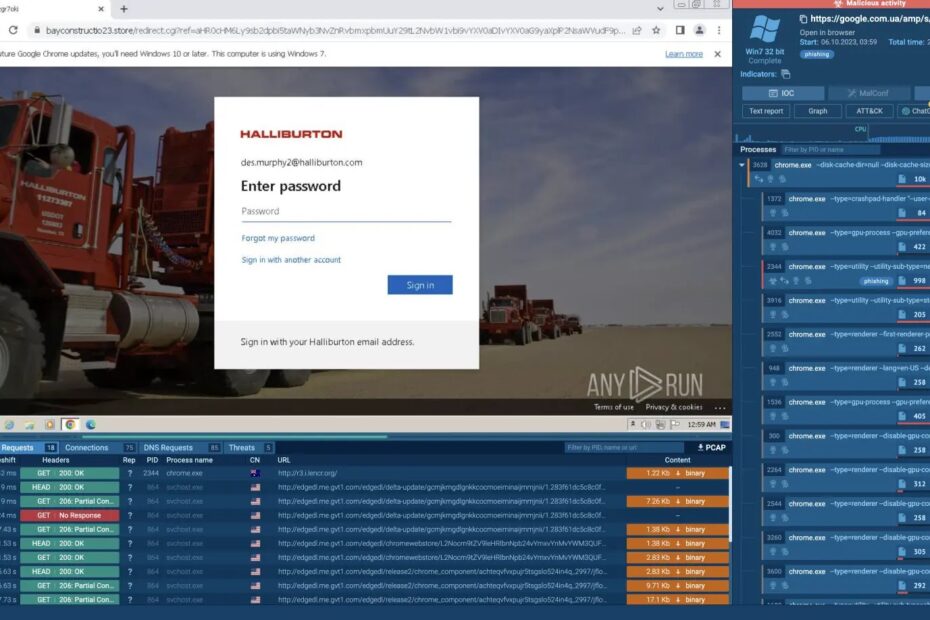Open the login page three-dots footer menu
The width and height of the screenshot is (930, 620).
pos(719,408)
